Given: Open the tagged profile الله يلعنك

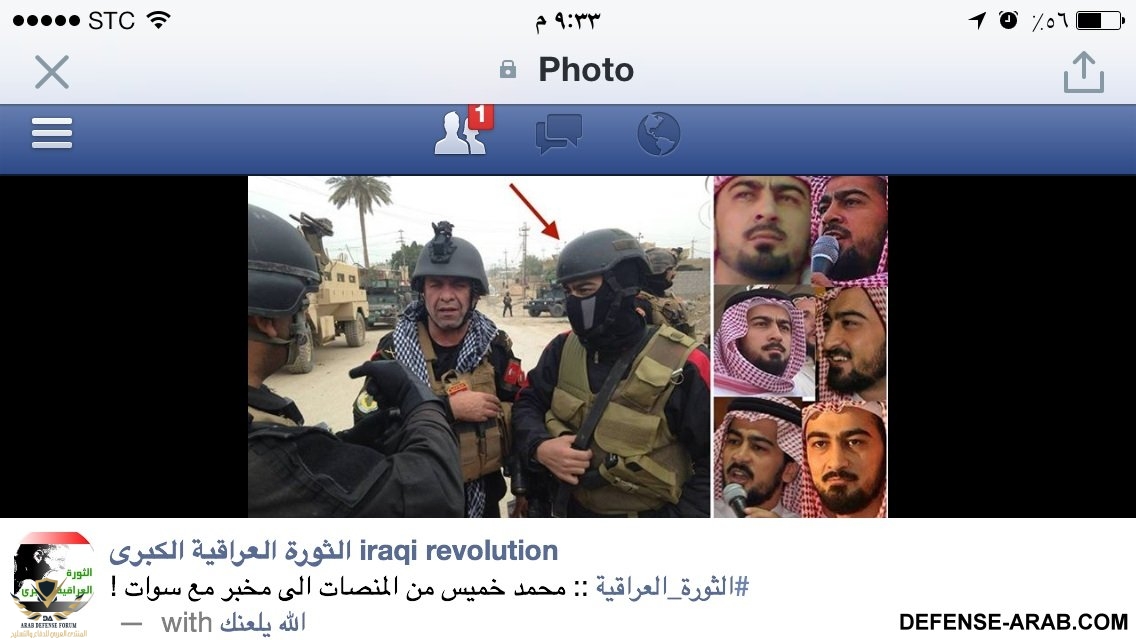Looking at the screenshot, I should (263, 623).
